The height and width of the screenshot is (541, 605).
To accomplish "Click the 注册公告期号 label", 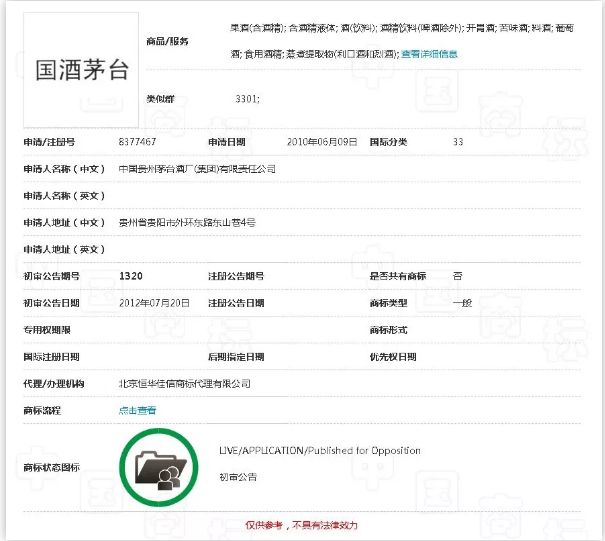I will (x=236, y=276).
